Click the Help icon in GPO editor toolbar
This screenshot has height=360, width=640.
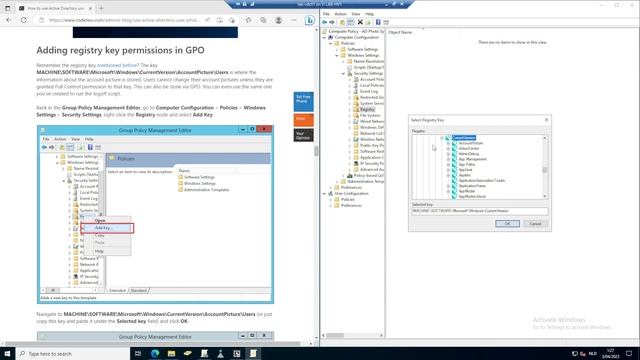[378, 22]
